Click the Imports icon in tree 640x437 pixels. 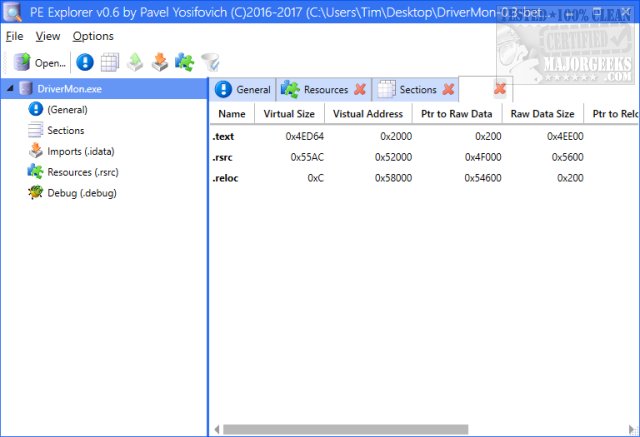[36, 151]
